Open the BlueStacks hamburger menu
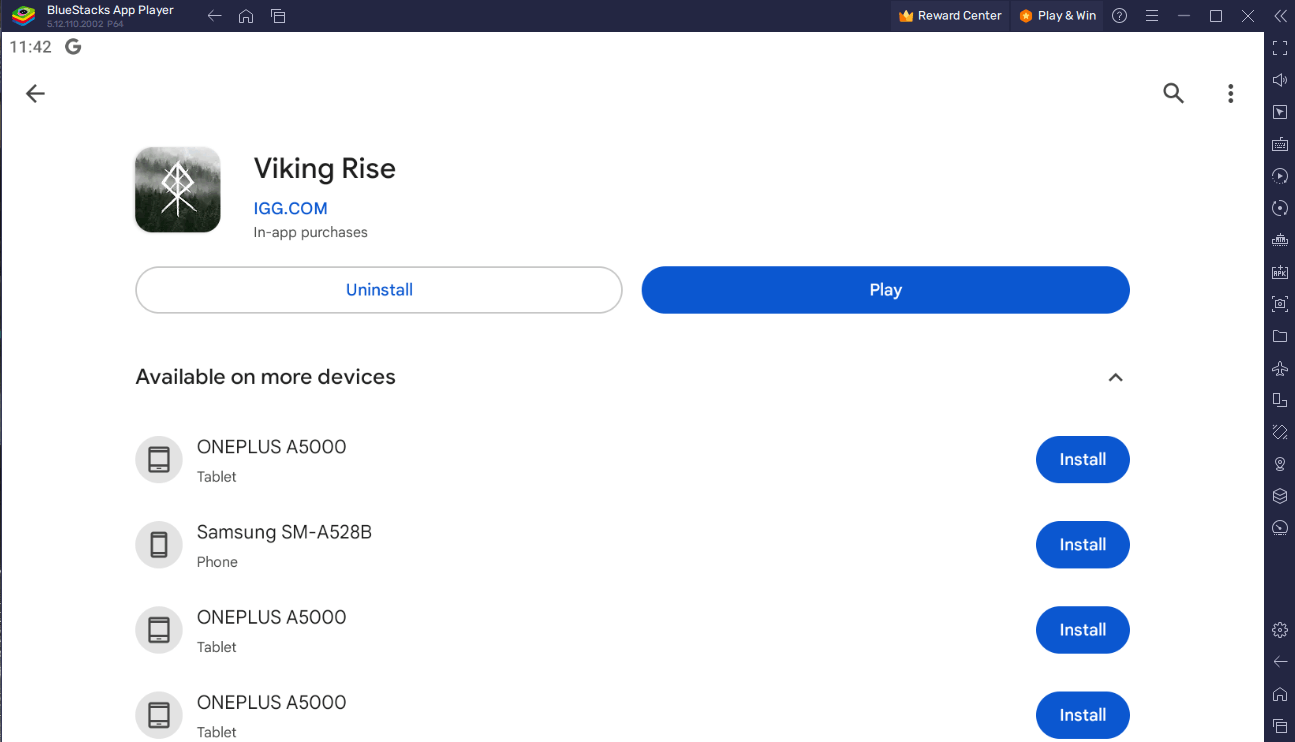The image size is (1295, 742). [x=1152, y=16]
